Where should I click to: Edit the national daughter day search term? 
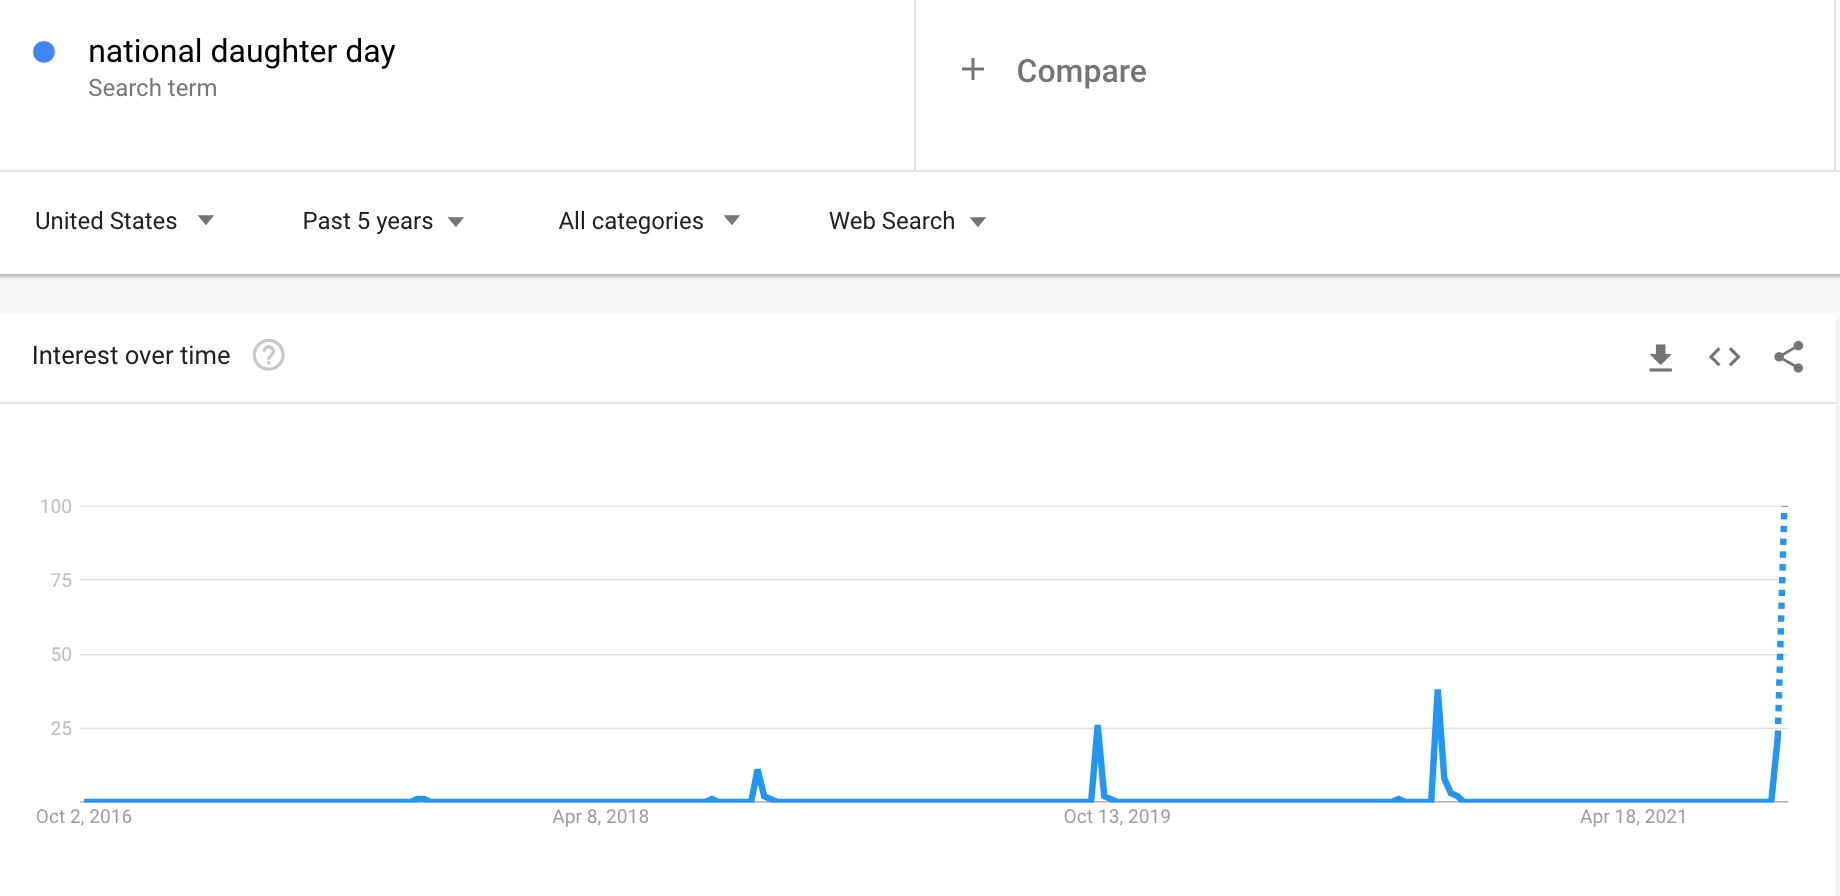242,51
